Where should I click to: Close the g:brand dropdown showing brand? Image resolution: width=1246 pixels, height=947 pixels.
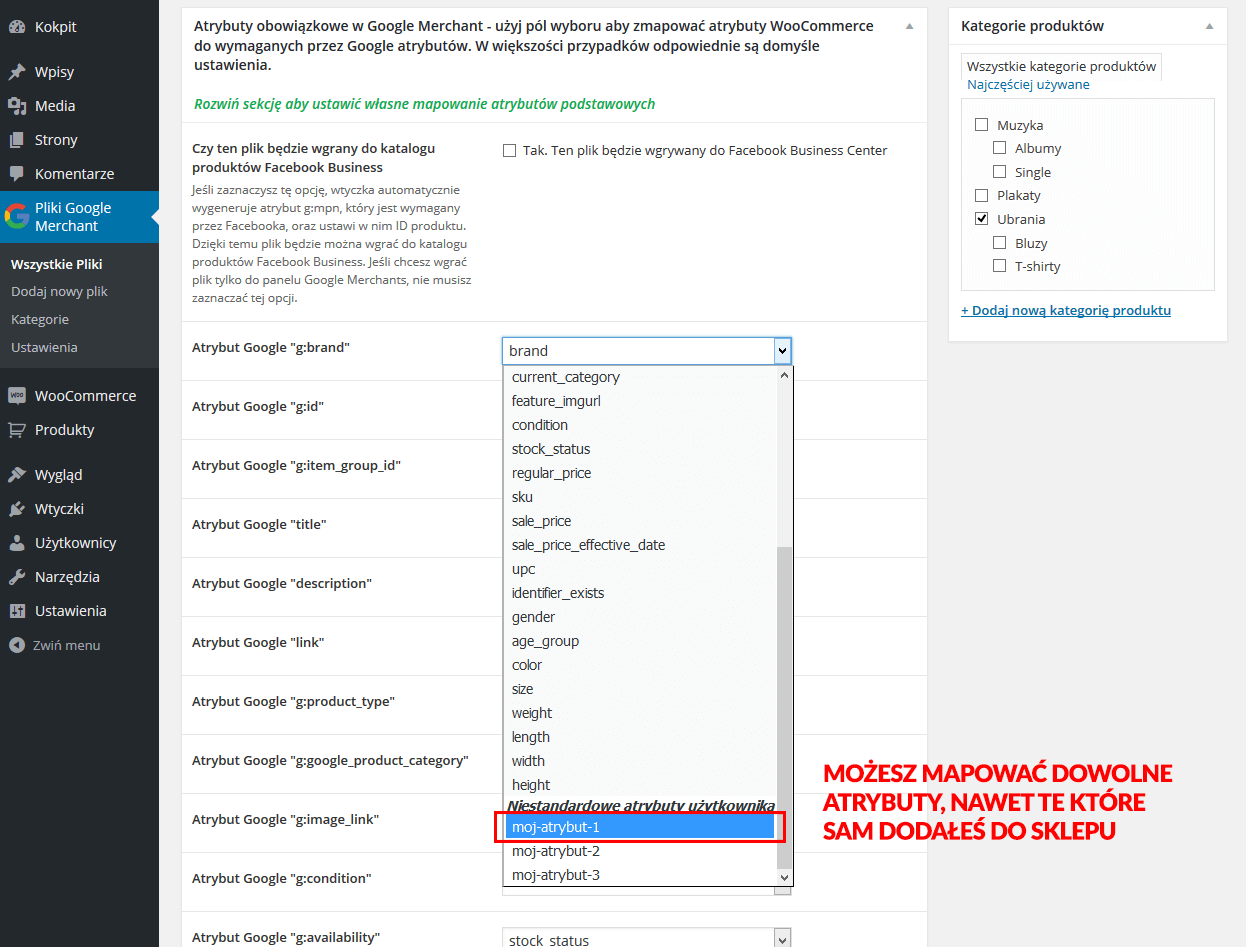646,351
